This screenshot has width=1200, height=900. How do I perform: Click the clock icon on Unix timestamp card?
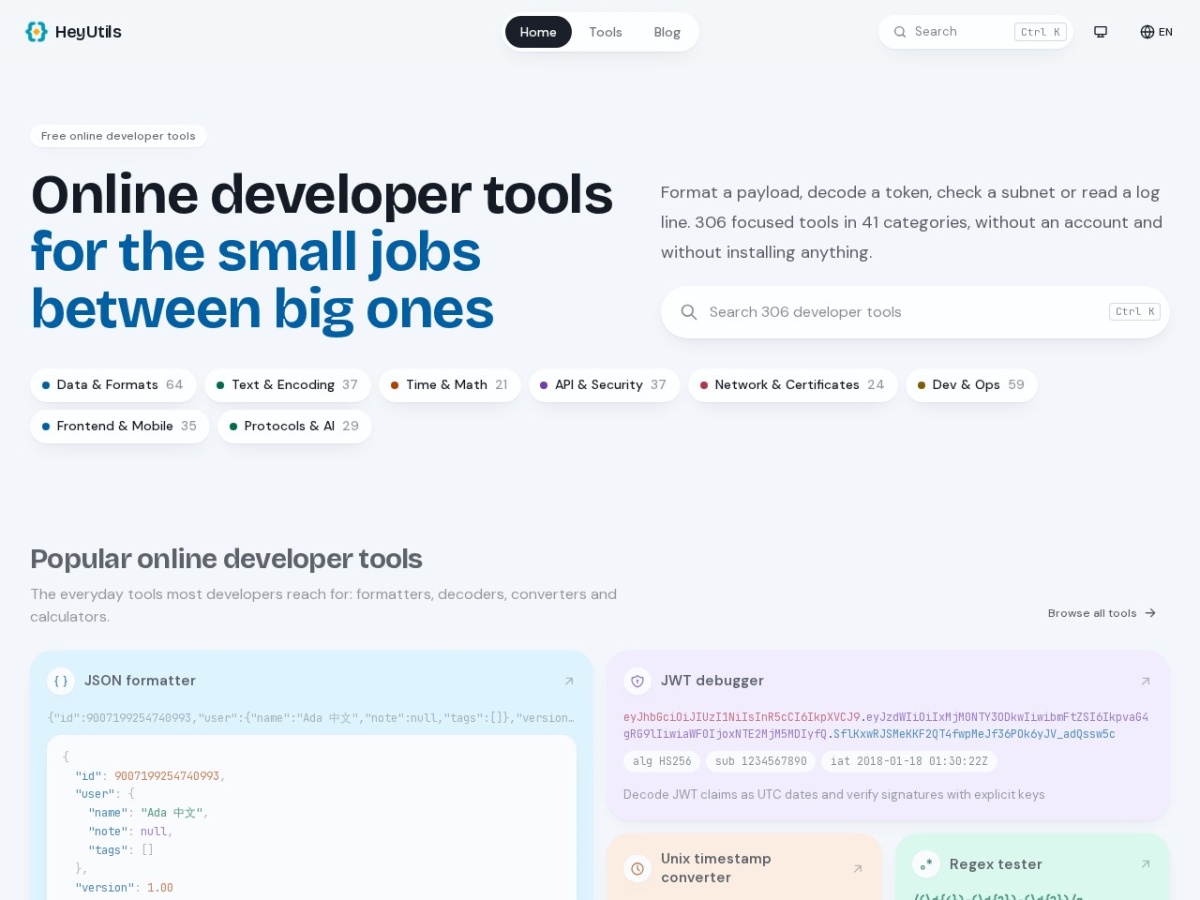637,868
